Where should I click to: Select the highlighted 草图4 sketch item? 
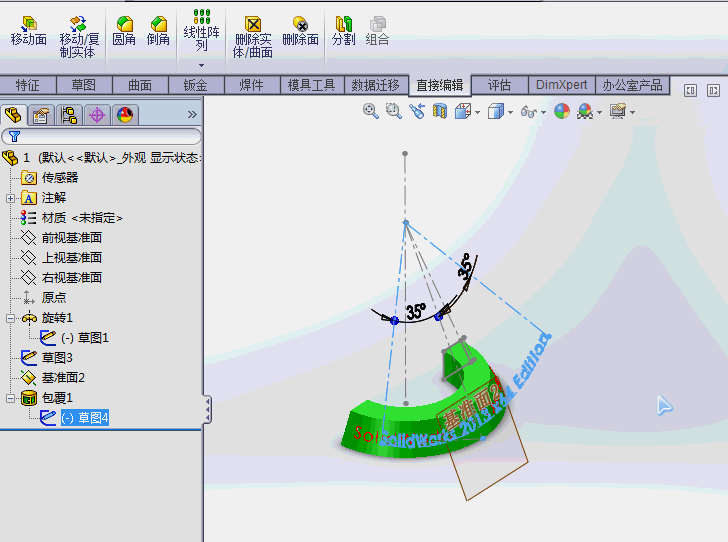[84, 418]
